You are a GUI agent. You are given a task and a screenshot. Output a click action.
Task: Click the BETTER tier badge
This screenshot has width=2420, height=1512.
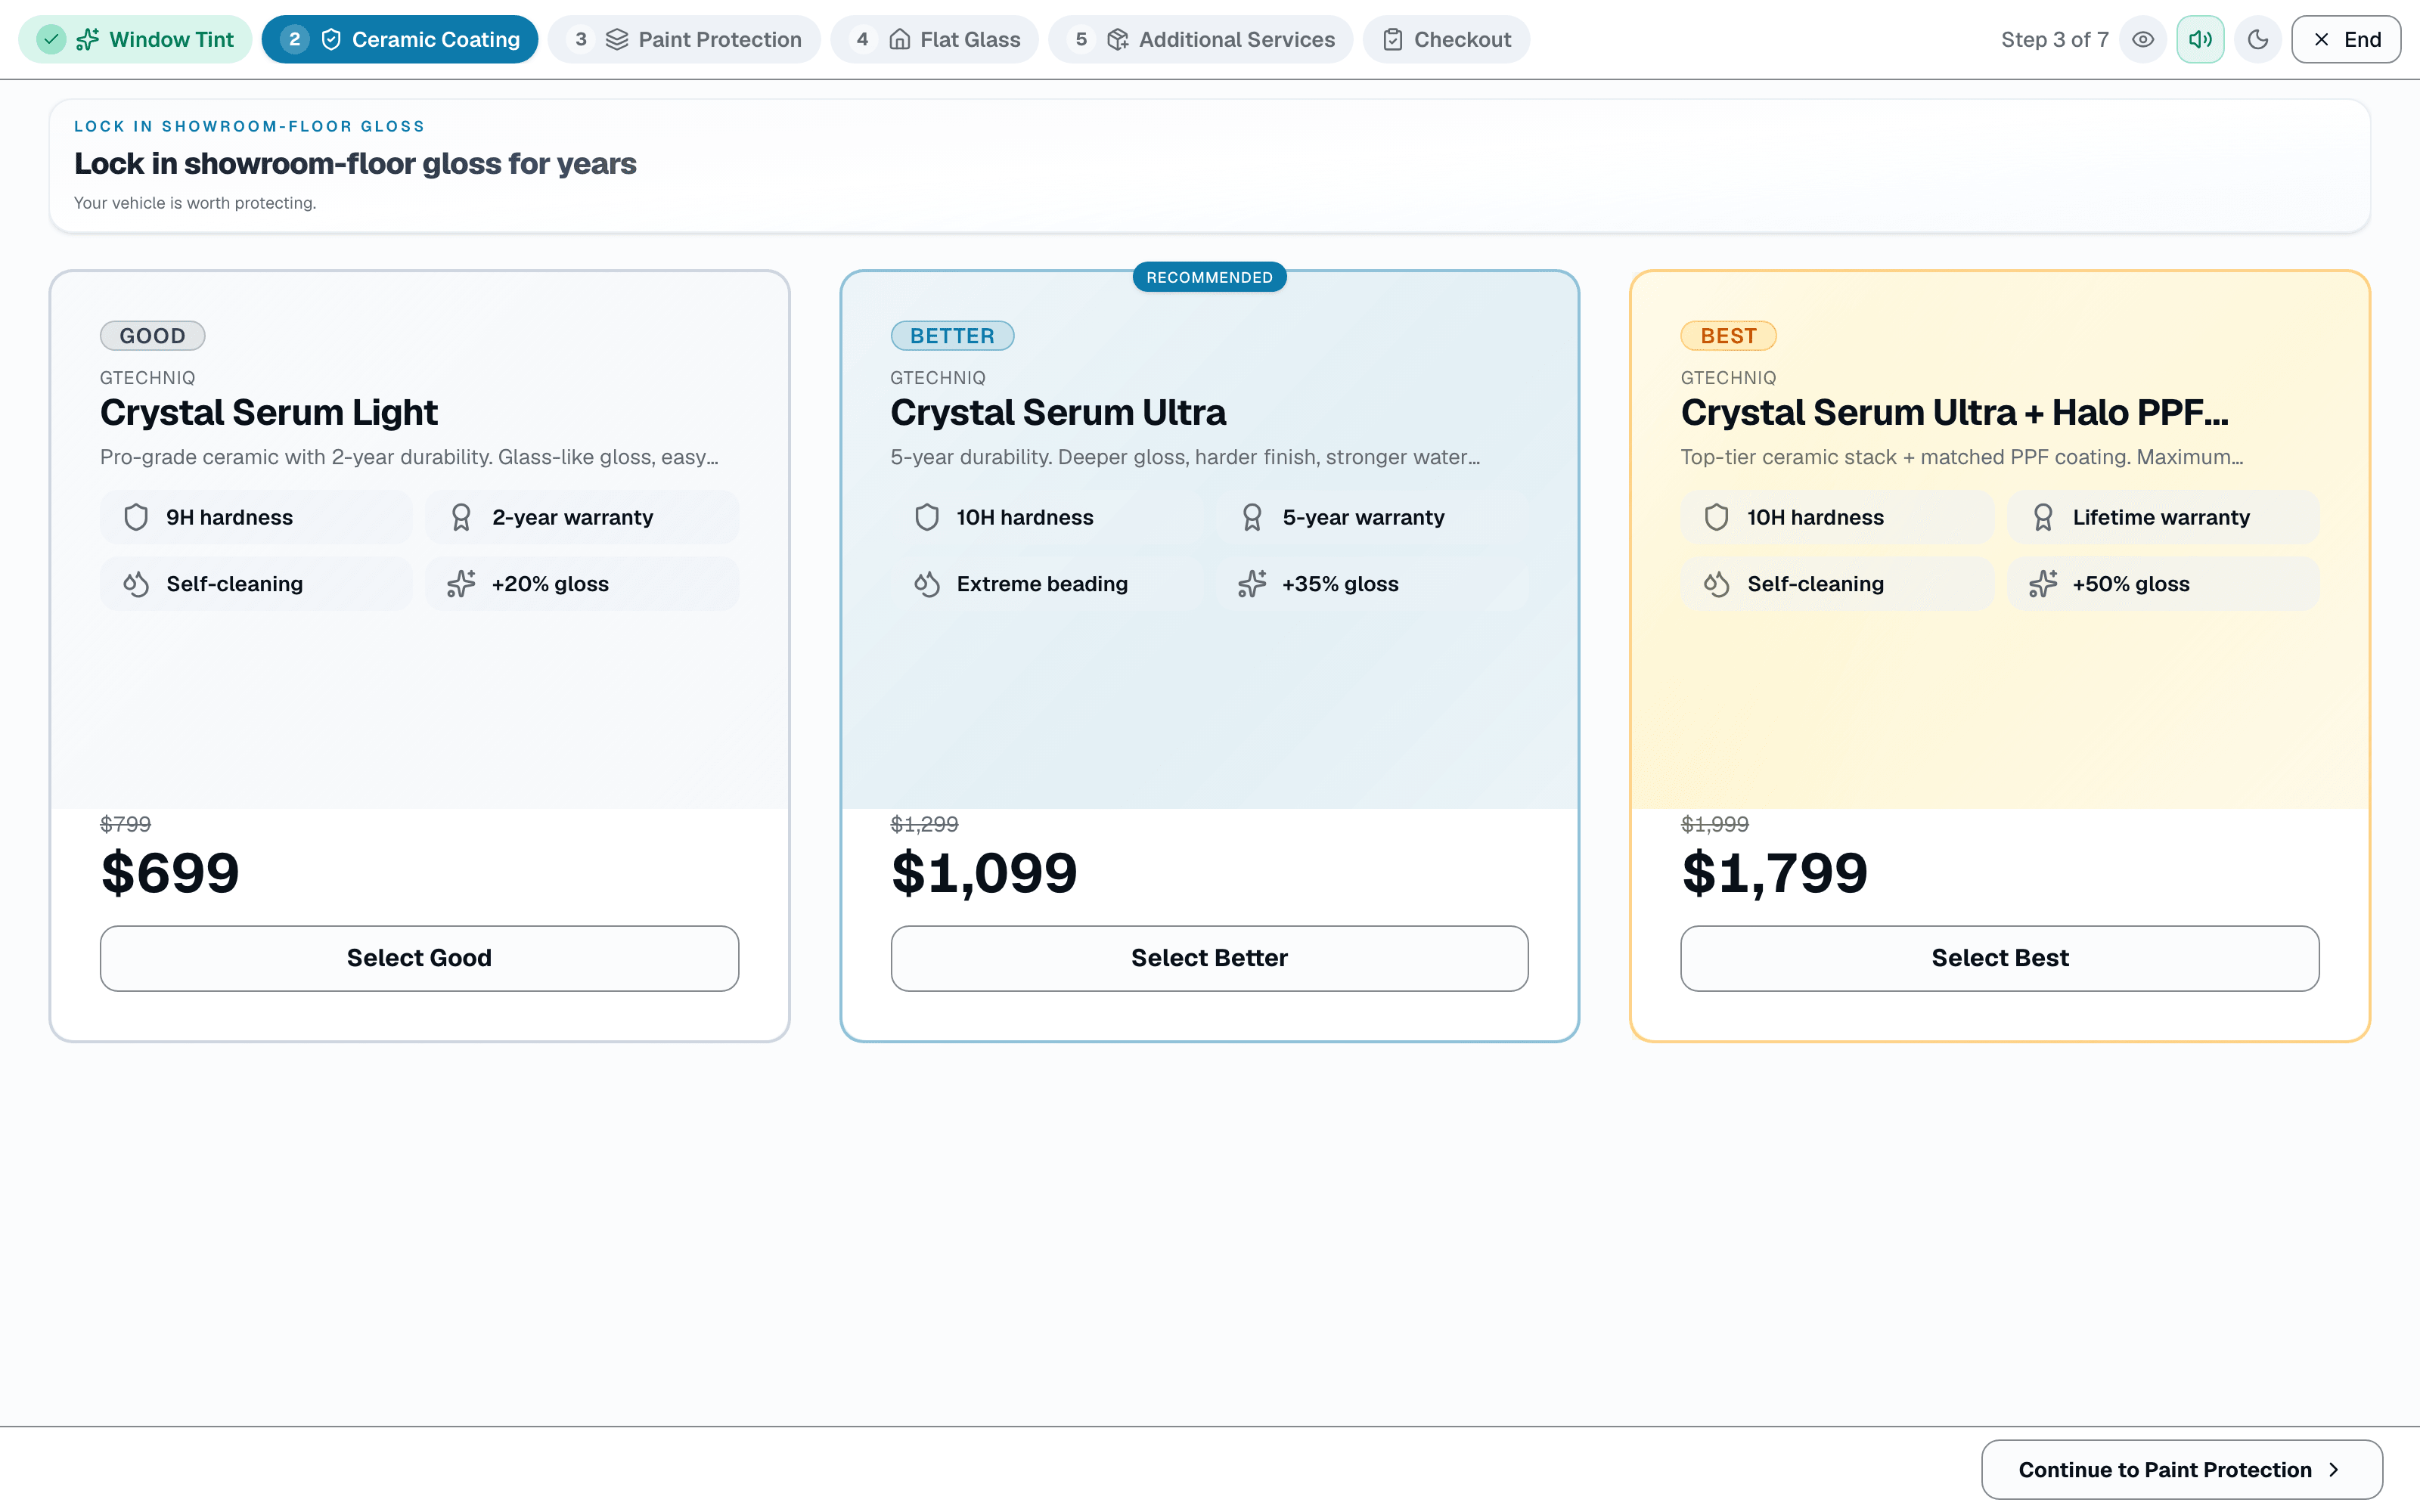click(952, 336)
